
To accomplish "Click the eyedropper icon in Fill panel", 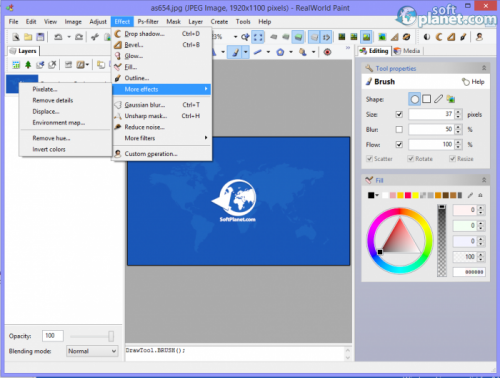I will coord(470,195).
